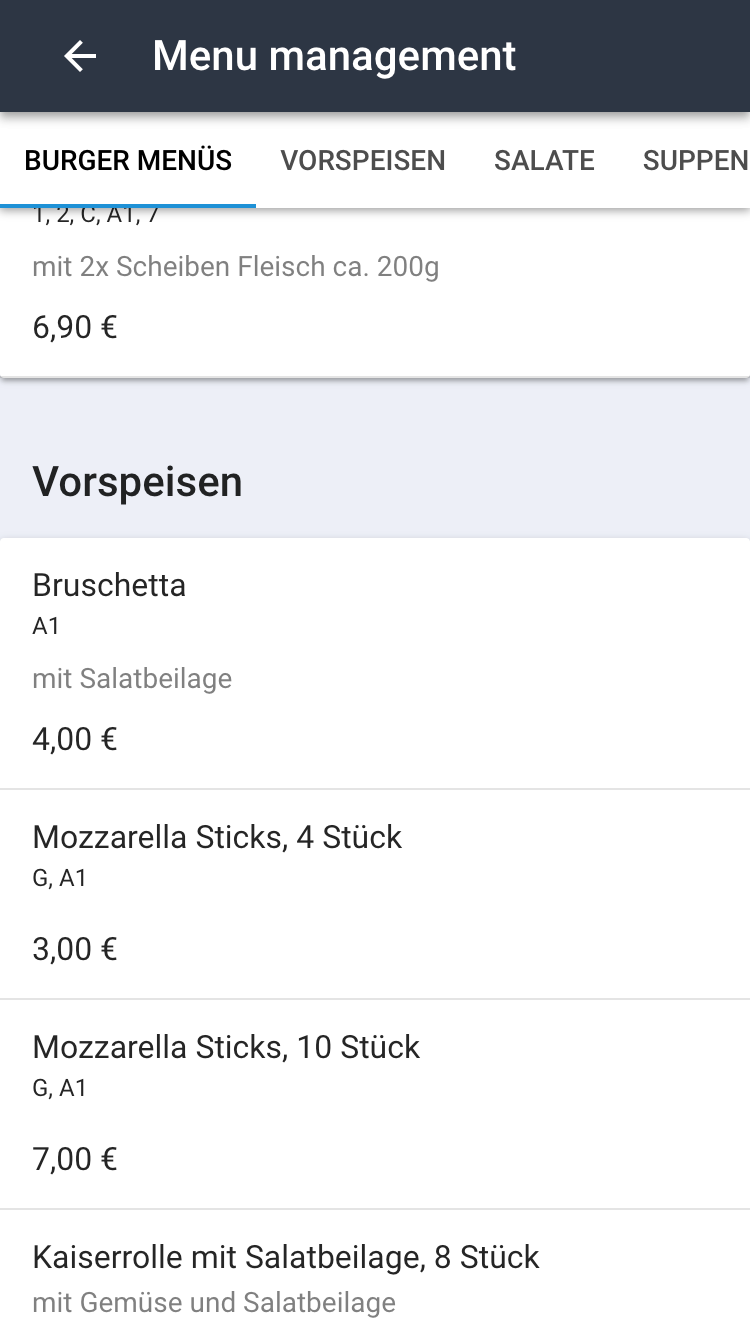Tap the 4,00 € Bruschetta price
The height and width of the screenshot is (1334, 750).
[75, 739]
